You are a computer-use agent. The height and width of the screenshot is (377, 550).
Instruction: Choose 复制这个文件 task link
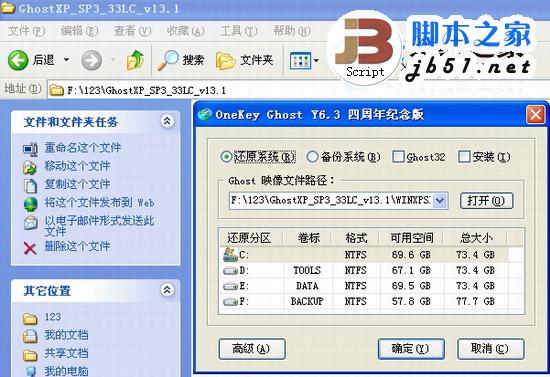(77, 184)
